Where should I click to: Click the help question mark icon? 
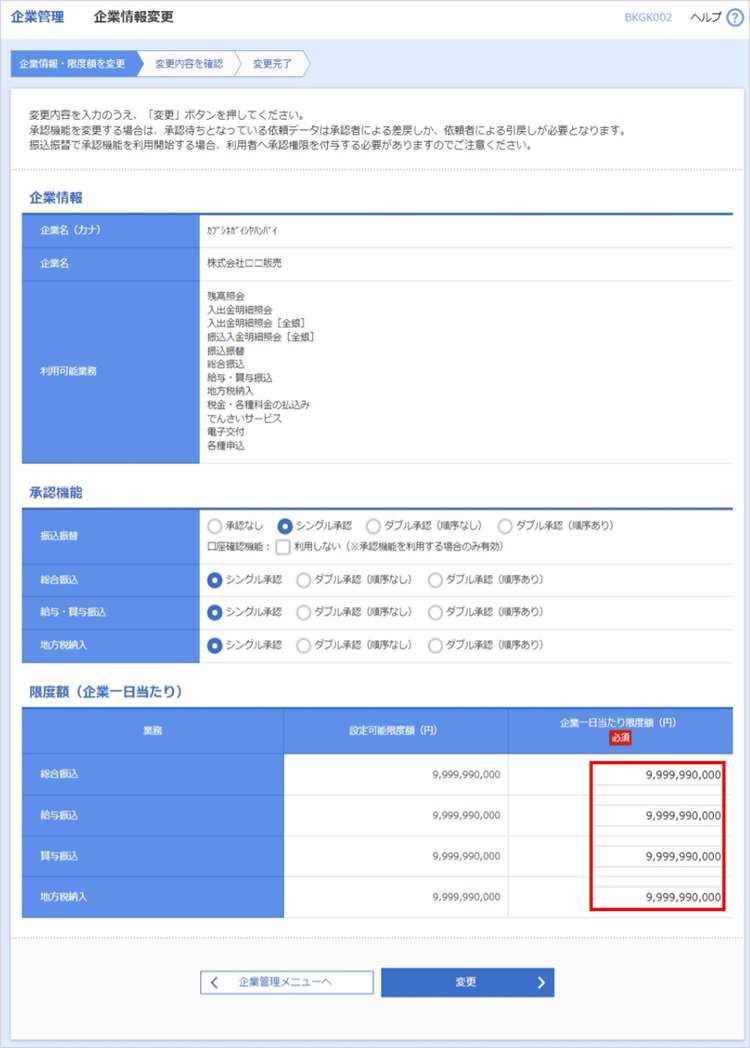735,18
